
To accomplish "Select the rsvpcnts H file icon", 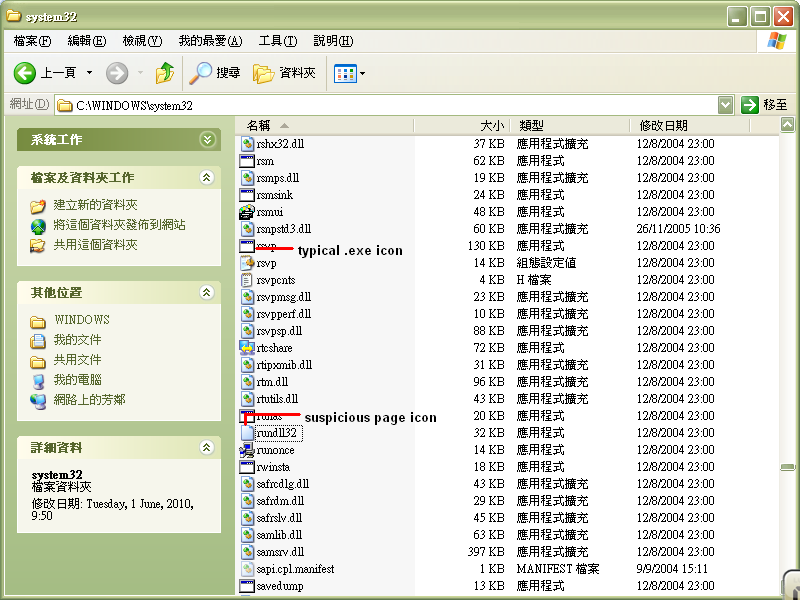I will tap(247, 280).
